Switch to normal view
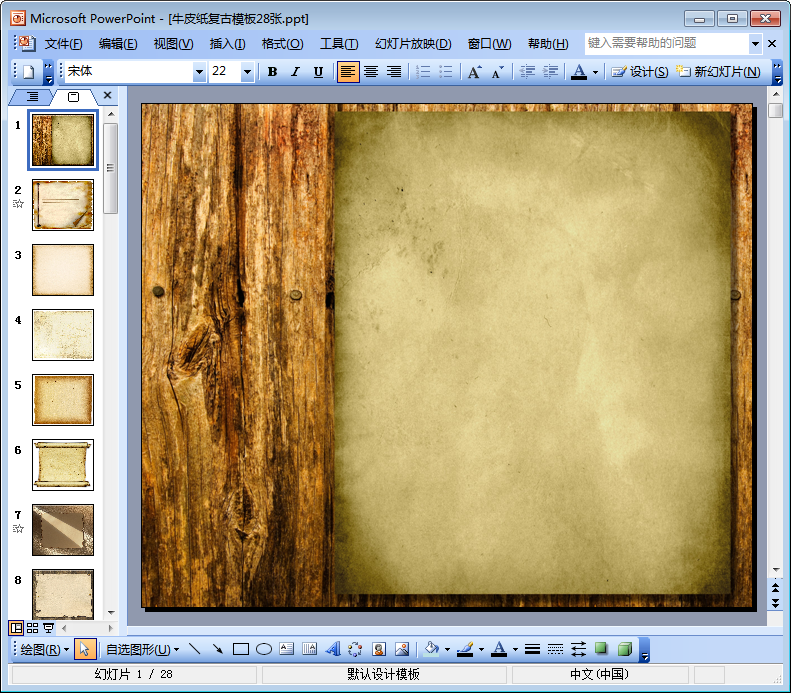The width and height of the screenshot is (791, 693). click(x=16, y=628)
